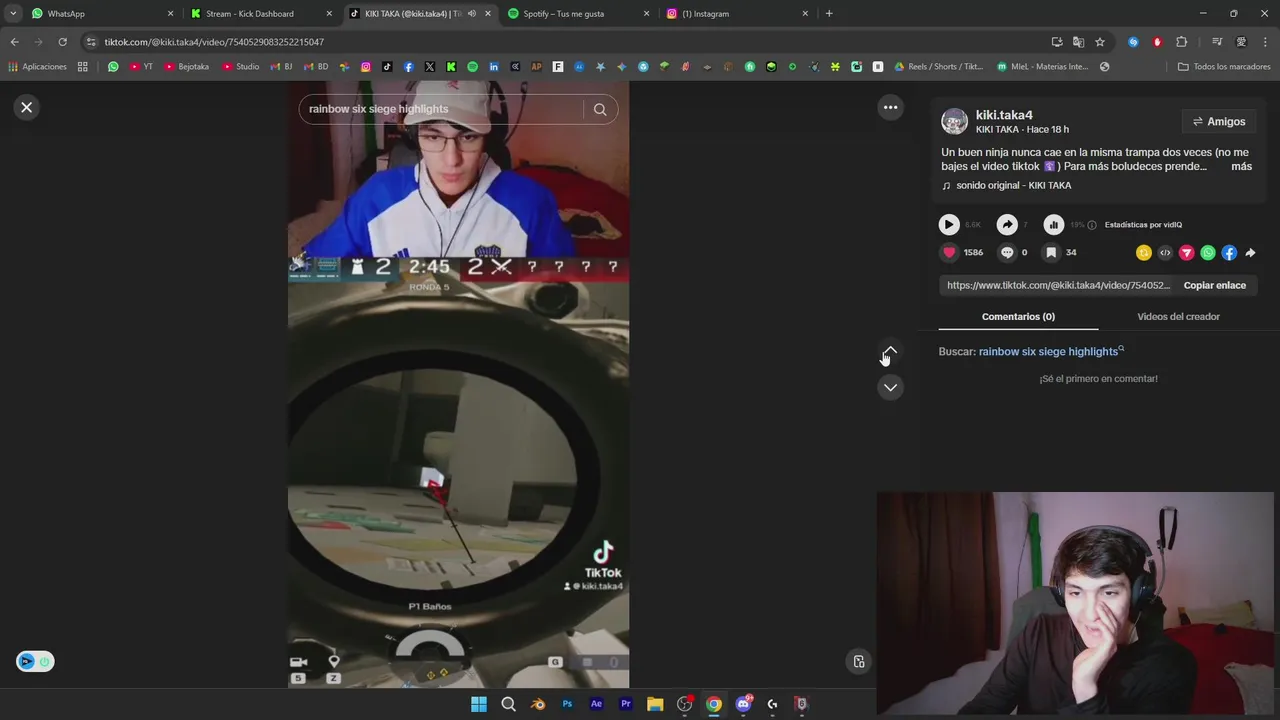Image resolution: width=1280 pixels, height=720 pixels.
Task: Click Copiar enlace button
Action: coord(1214,285)
